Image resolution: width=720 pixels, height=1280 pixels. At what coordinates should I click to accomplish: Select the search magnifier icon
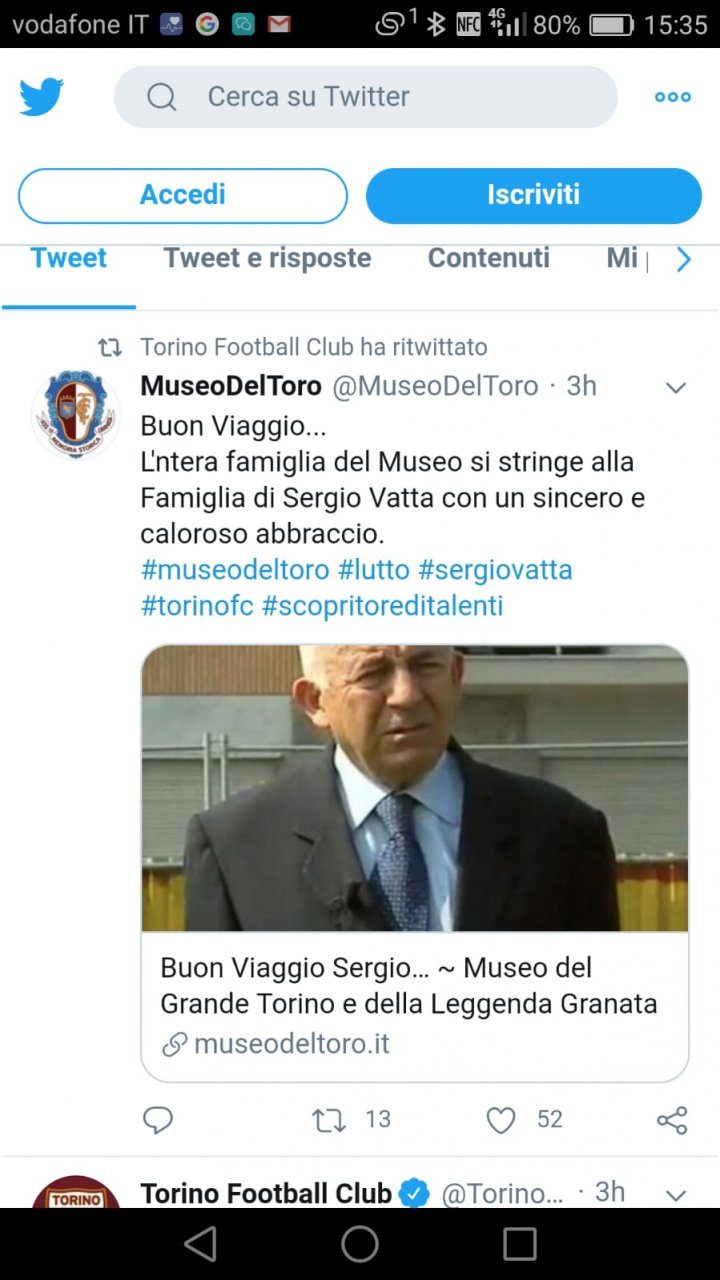[x=161, y=96]
